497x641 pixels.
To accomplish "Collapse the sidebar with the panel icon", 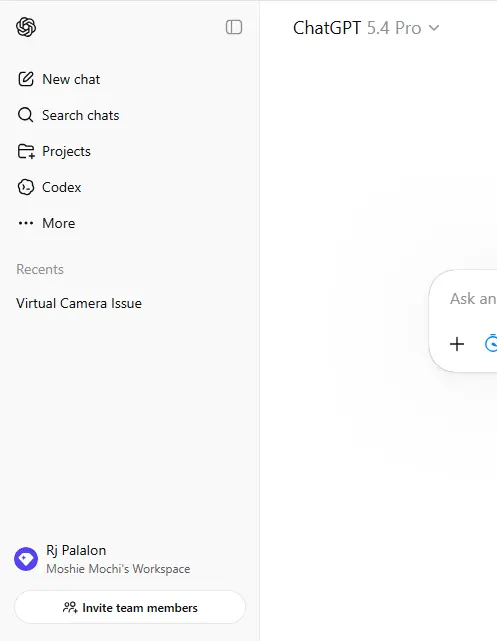I will pyautogui.click(x=234, y=27).
